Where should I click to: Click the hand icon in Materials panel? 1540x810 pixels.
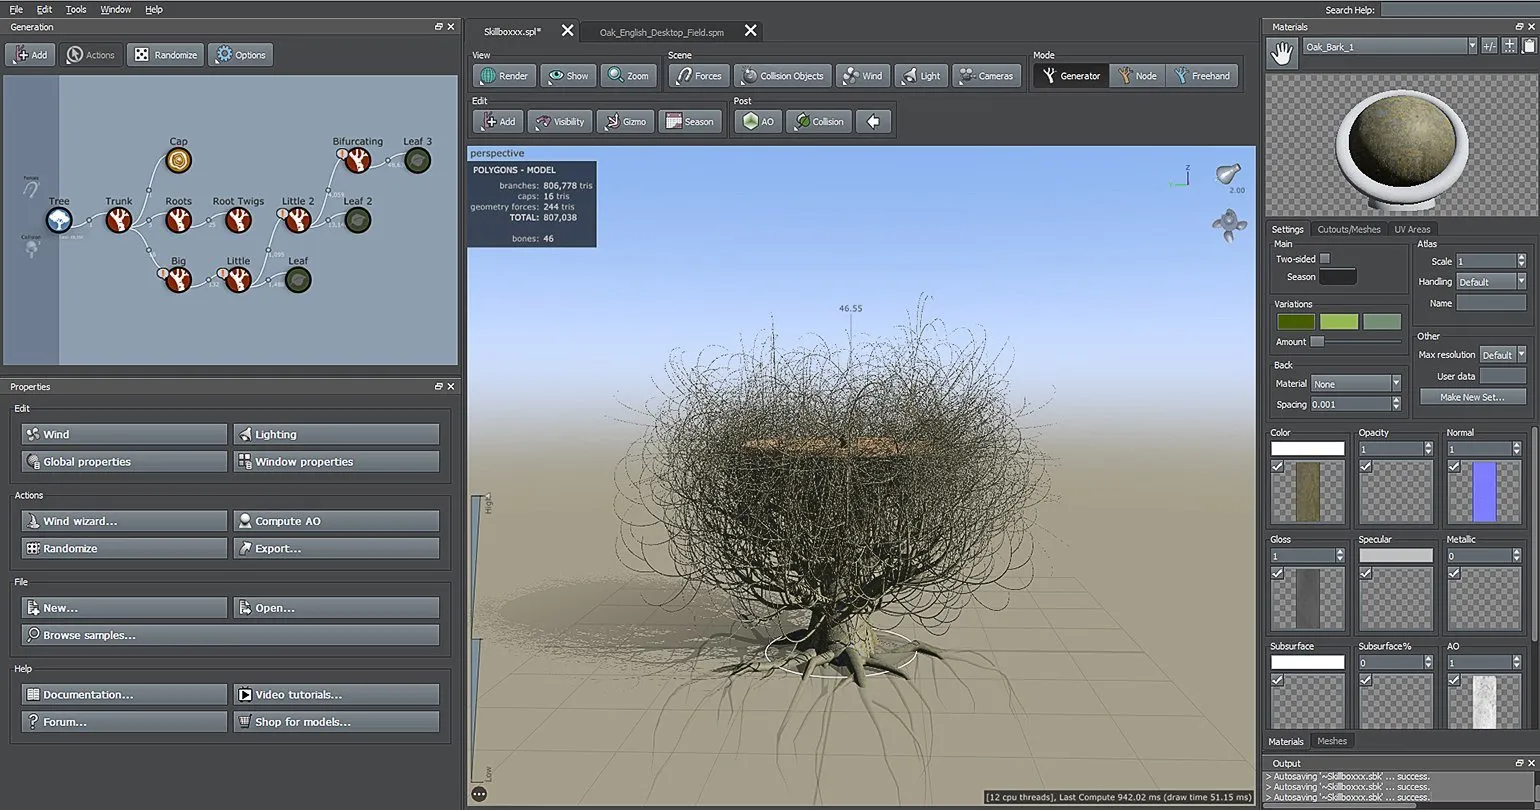1281,54
